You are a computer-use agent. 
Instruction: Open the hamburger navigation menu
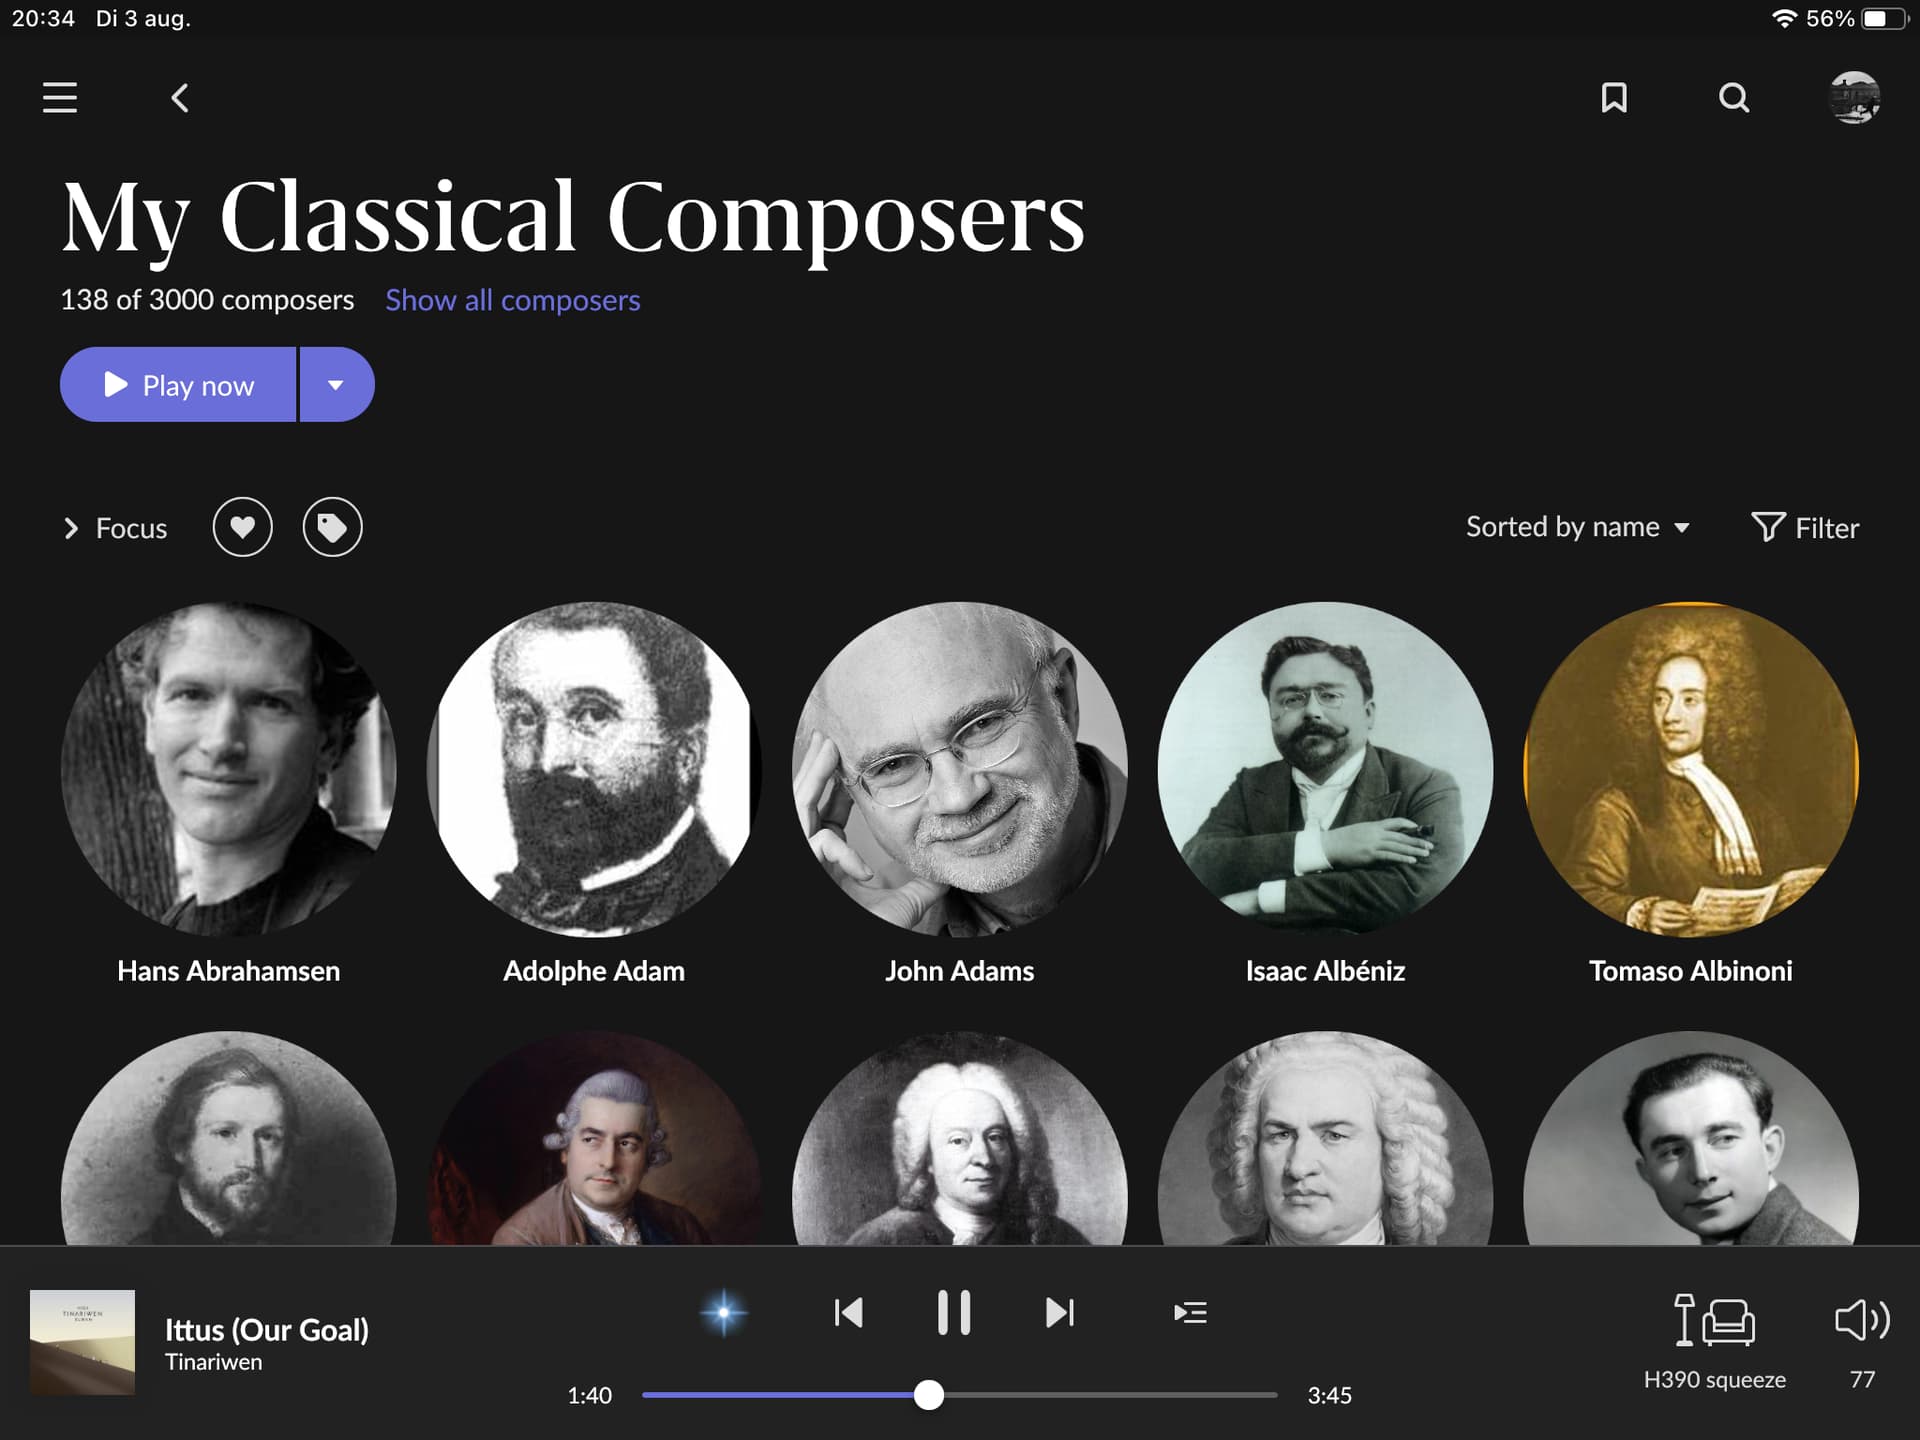pos(60,97)
